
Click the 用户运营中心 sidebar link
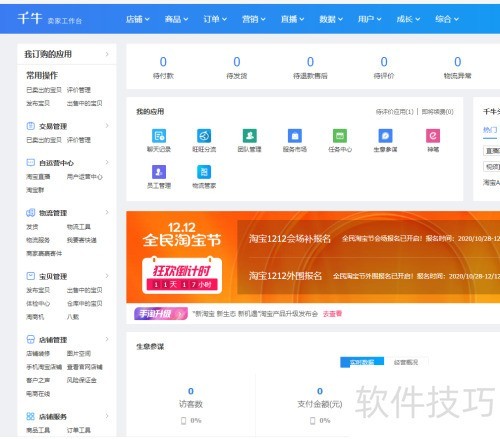click(85, 176)
